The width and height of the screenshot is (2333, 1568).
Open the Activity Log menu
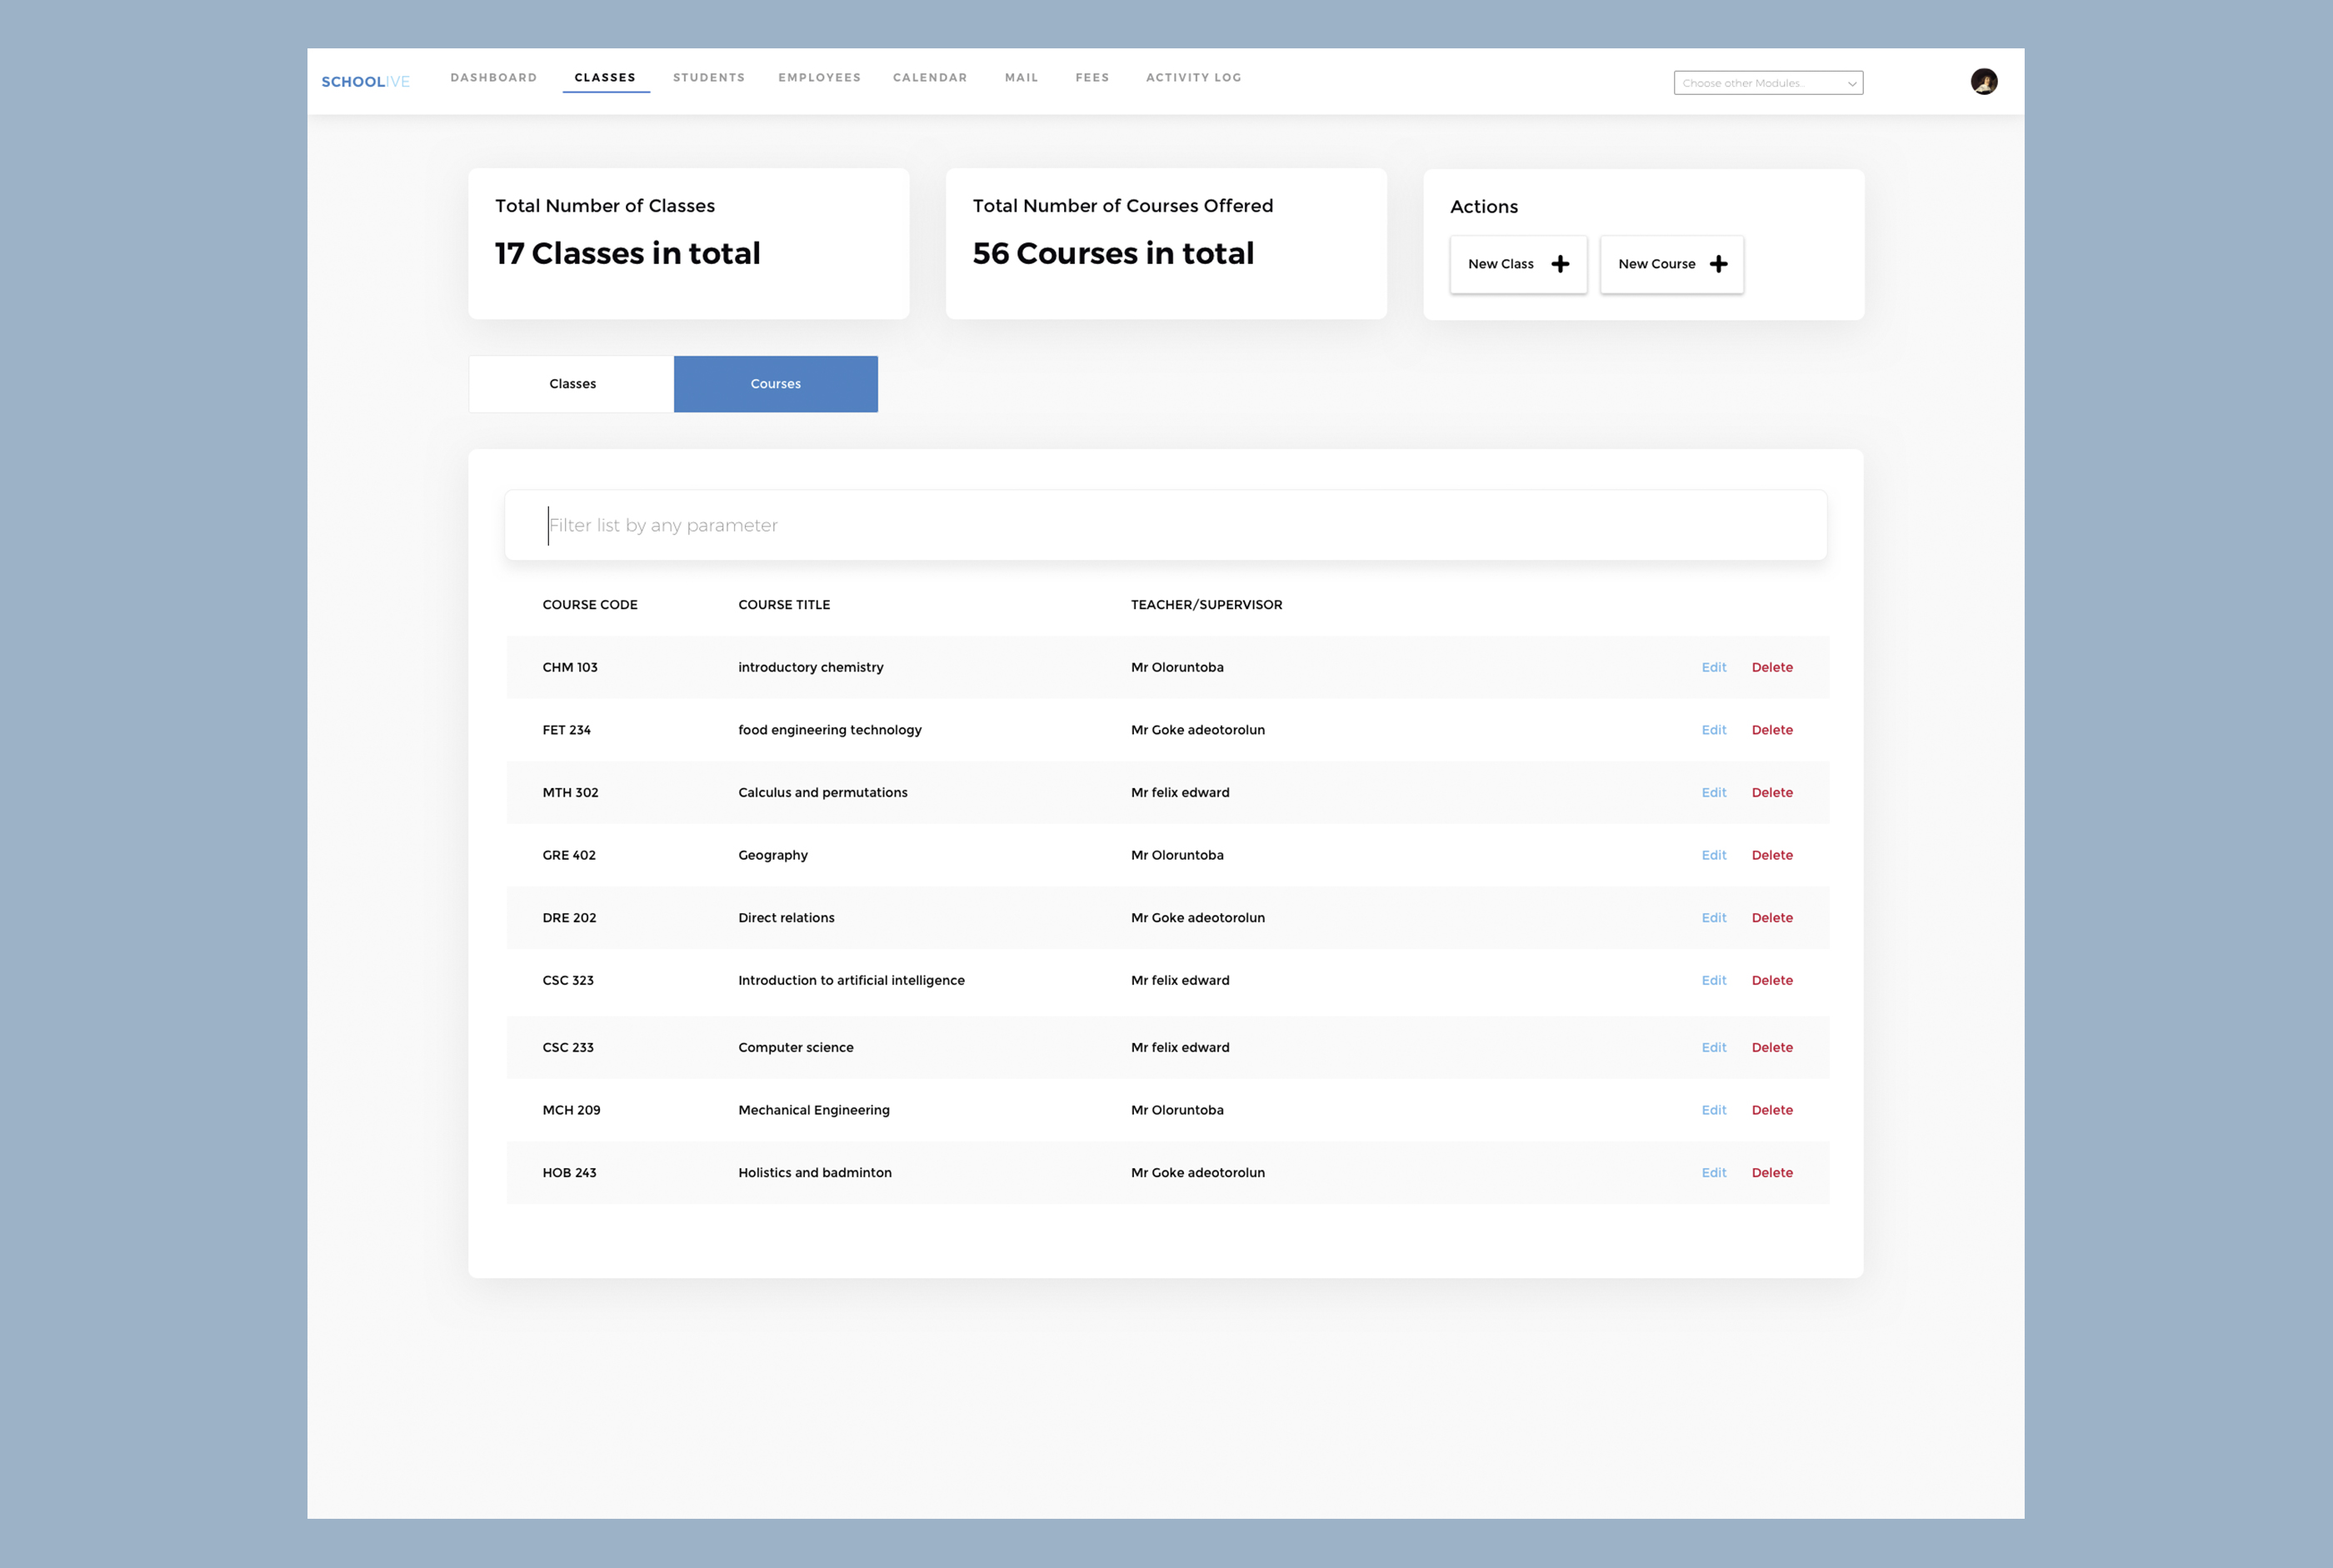coord(1194,78)
